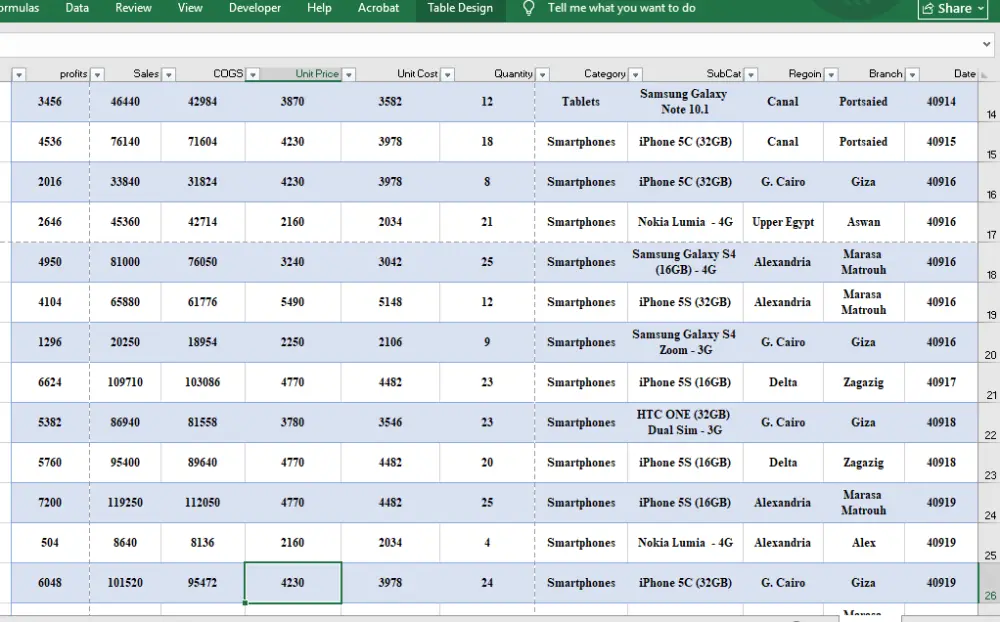This screenshot has height=622, width=1000.
Task: Click the Aswan branch cell
Action: 864,222
